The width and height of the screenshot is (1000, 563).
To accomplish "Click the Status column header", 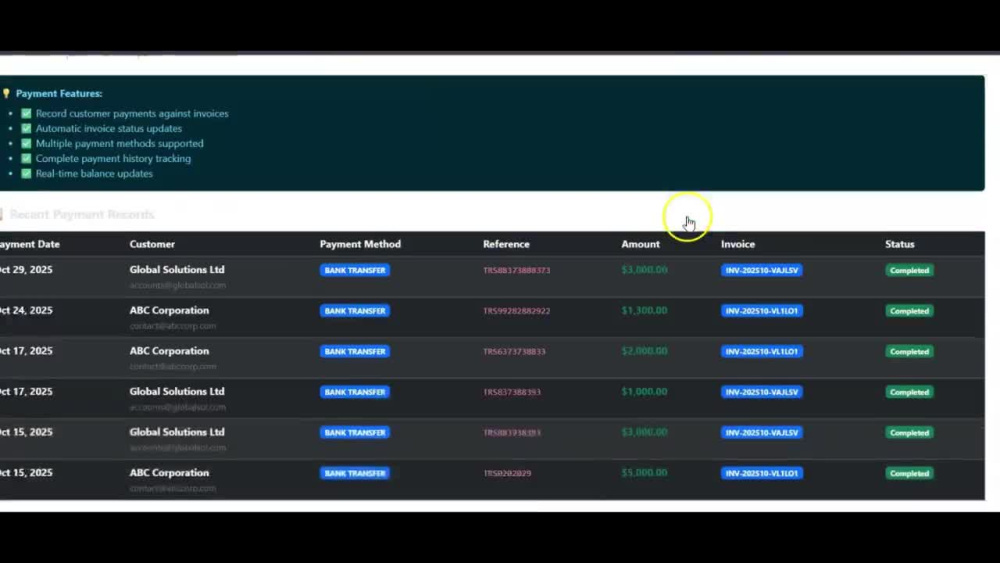I will (x=900, y=244).
